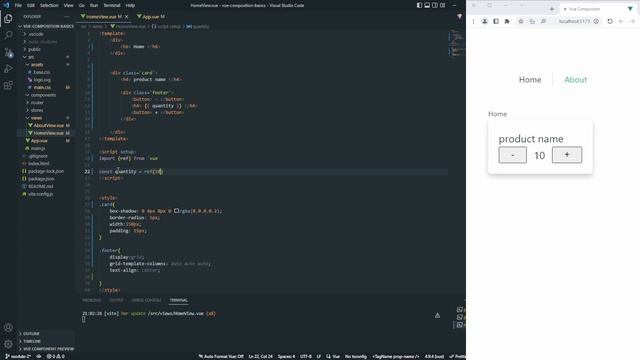The height and width of the screenshot is (360, 640).
Task: Collapse the views folder
Action: coord(36,118)
